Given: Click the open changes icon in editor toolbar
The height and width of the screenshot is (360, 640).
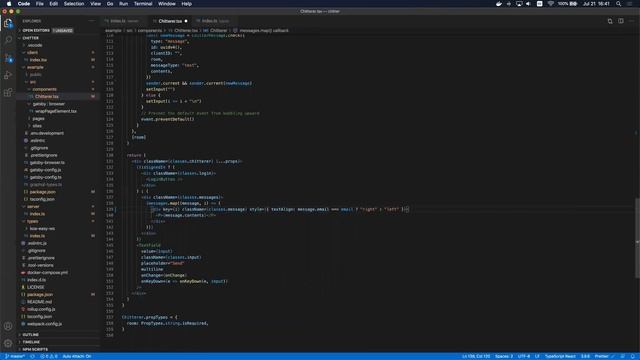Looking at the screenshot, I should point(610,21).
